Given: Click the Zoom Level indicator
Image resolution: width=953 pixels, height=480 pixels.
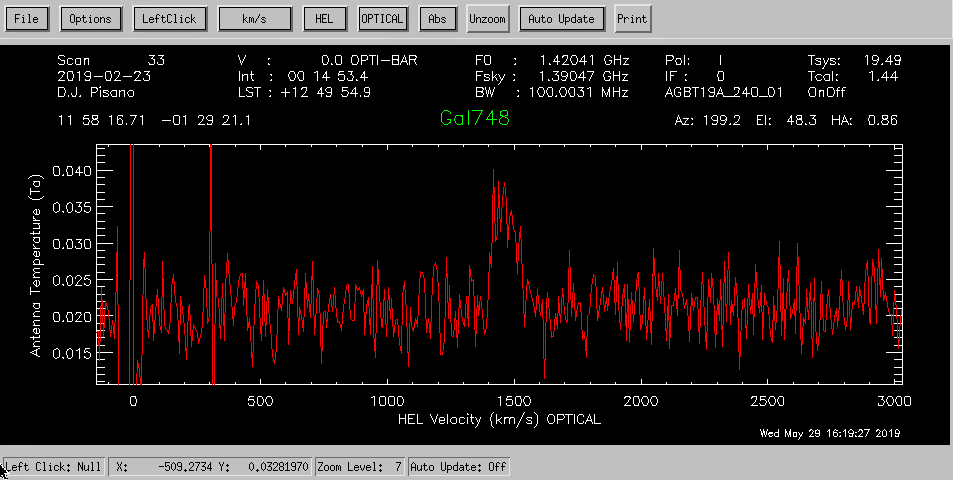Looking at the screenshot, I should [x=359, y=467].
